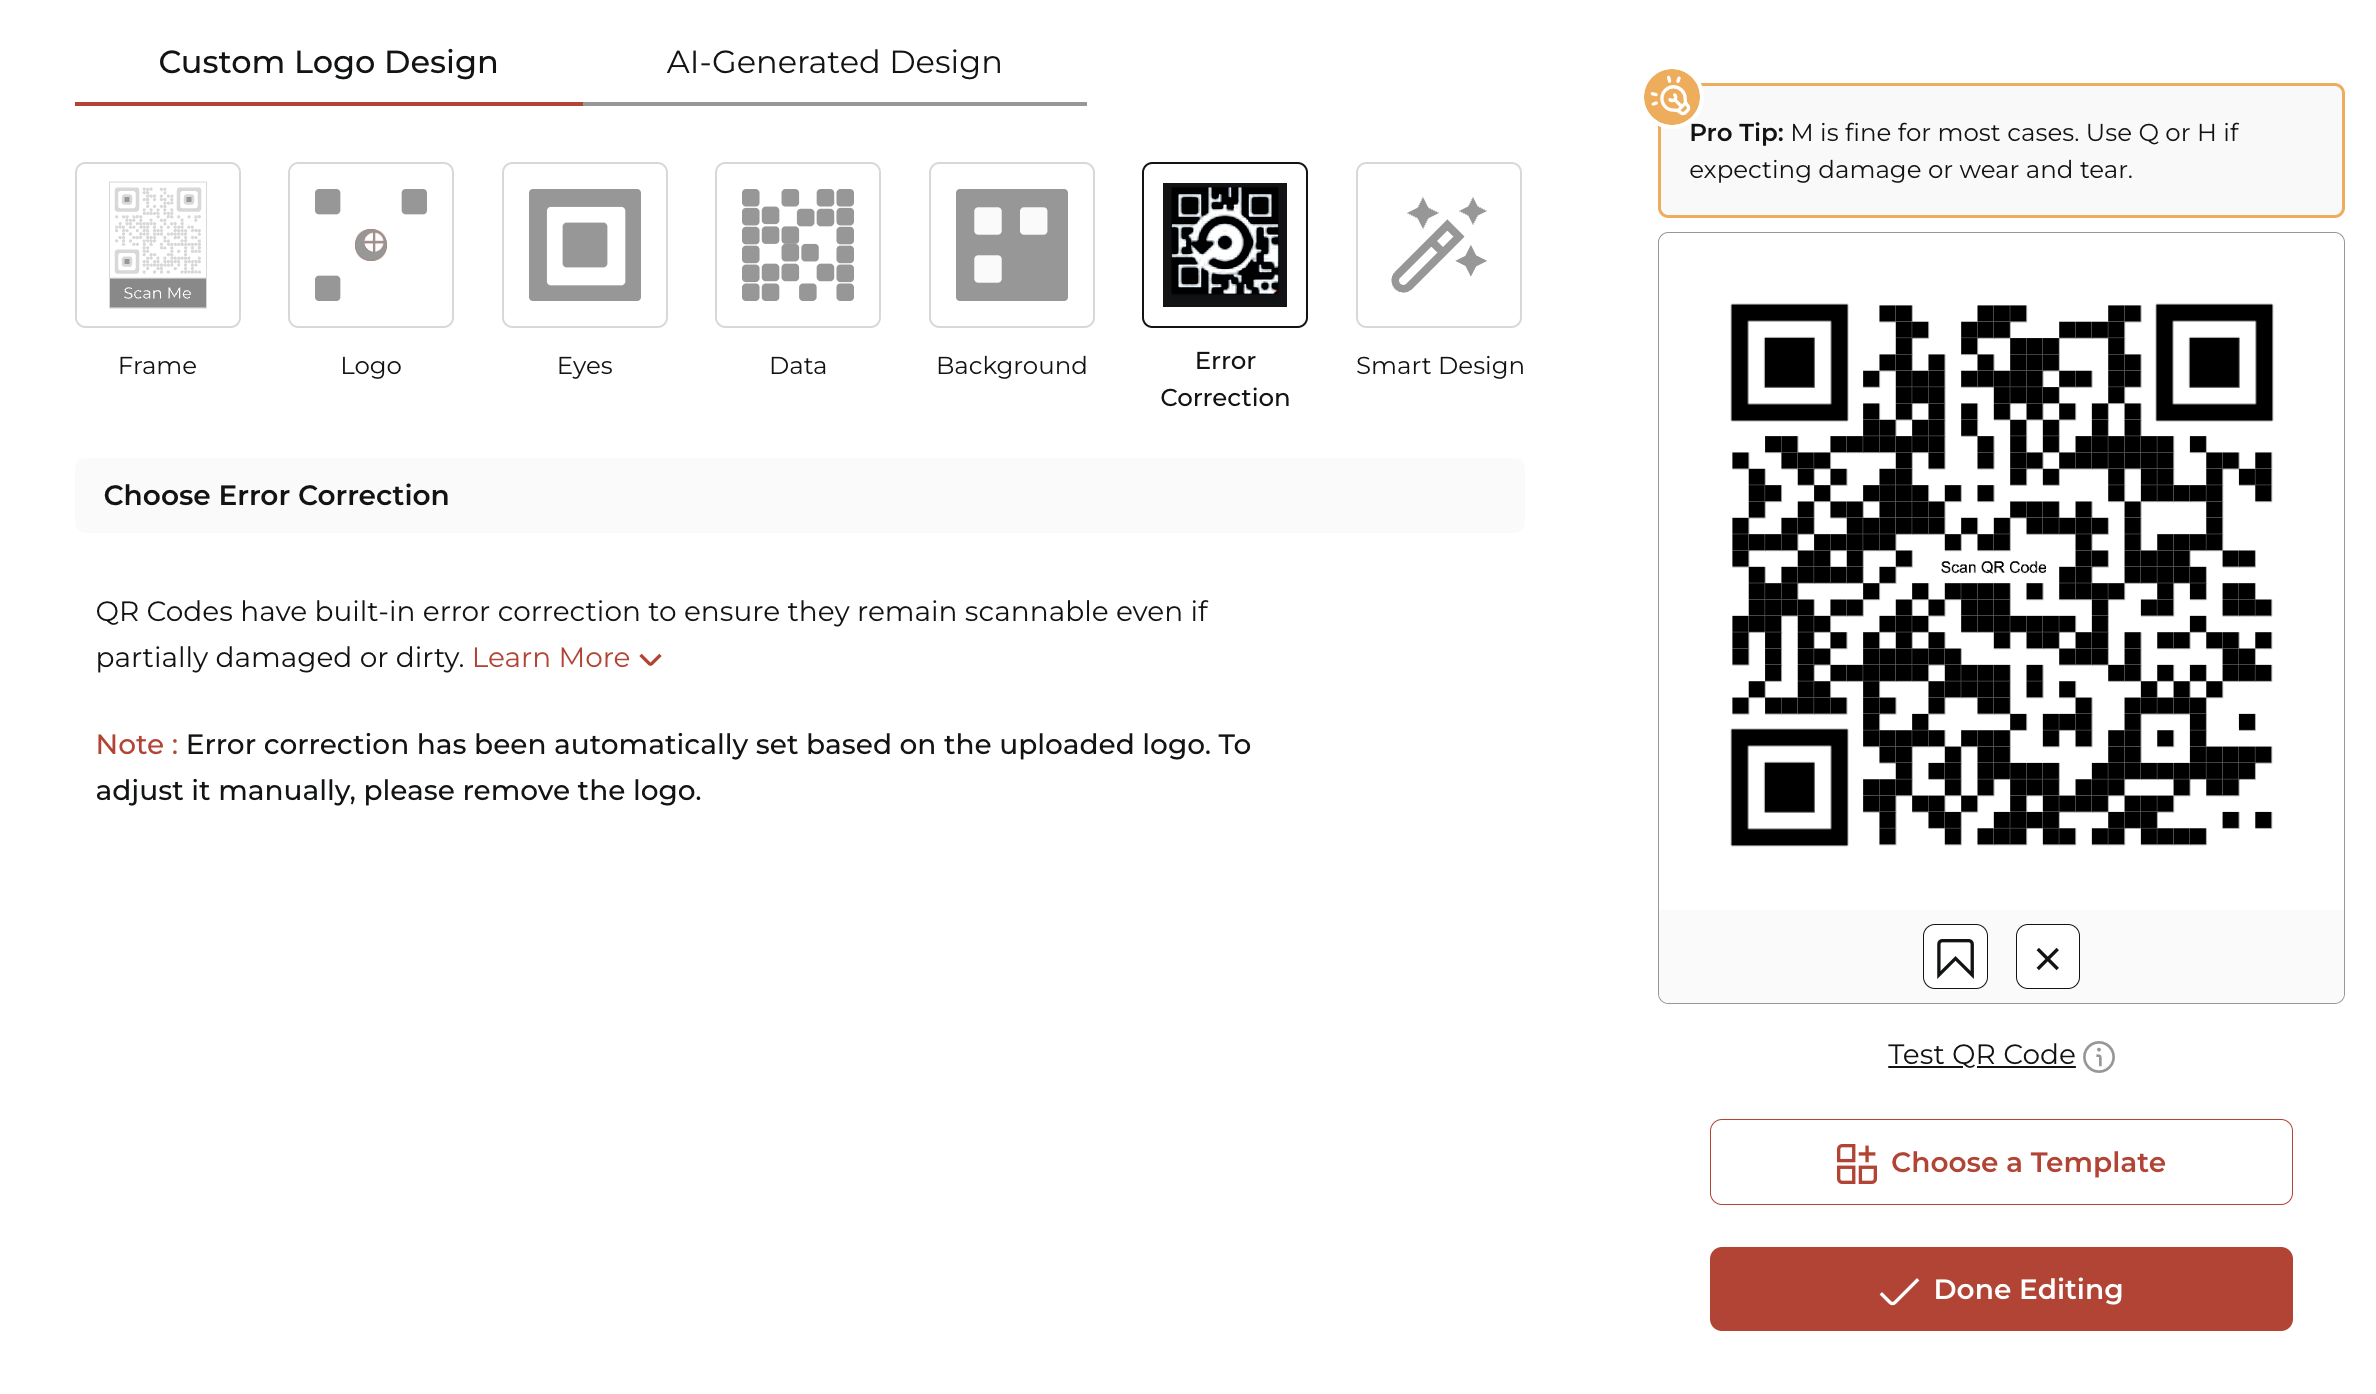Switch to AI-Generated Design tab
The width and height of the screenshot is (2376, 1394).
(x=834, y=62)
